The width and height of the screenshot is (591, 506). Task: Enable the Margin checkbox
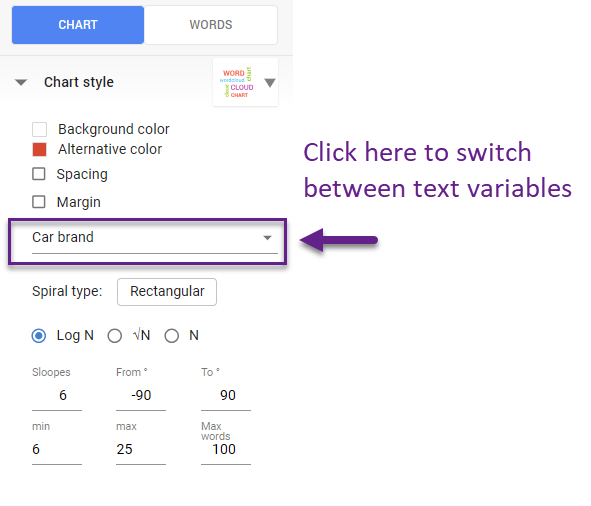(x=39, y=202)
